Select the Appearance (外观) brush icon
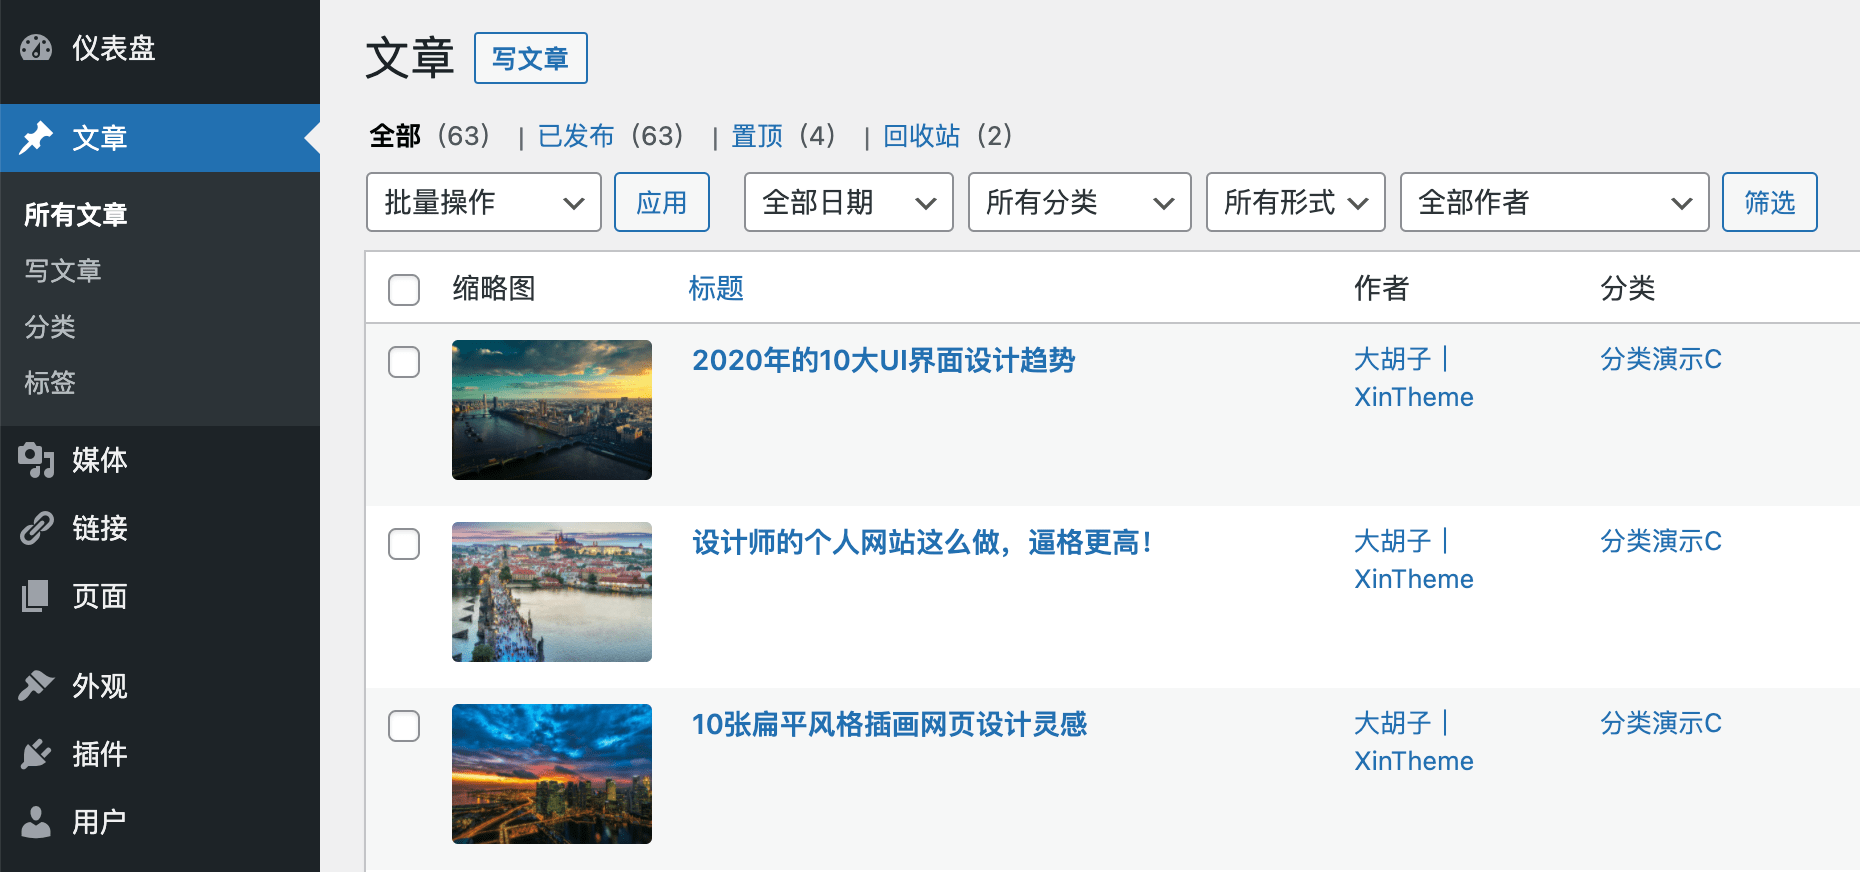This screenshot has width=1860, height=872. pyautogui.click(x=36, y=686)
